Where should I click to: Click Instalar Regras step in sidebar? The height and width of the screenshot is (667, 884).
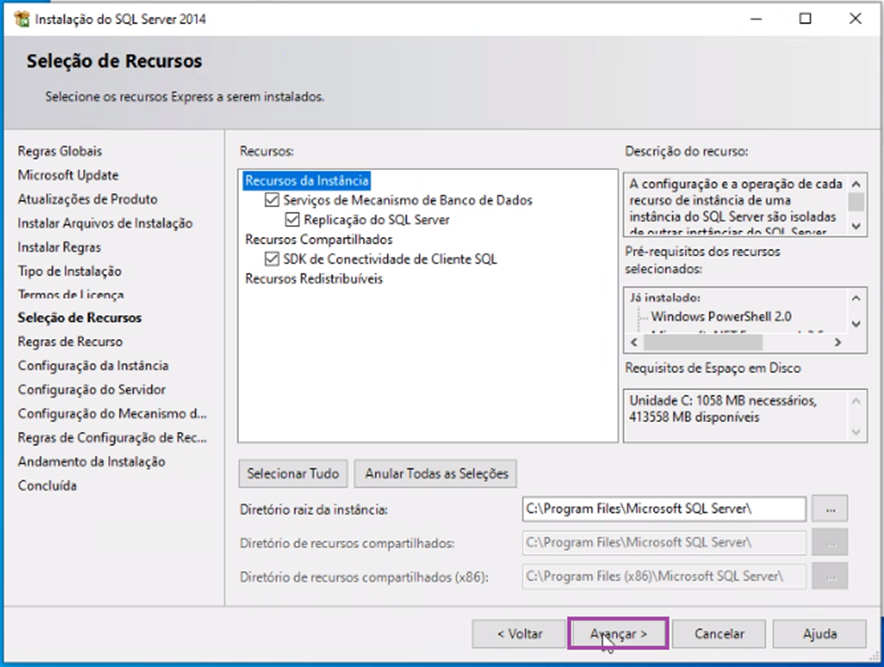(x=59, y=247)
